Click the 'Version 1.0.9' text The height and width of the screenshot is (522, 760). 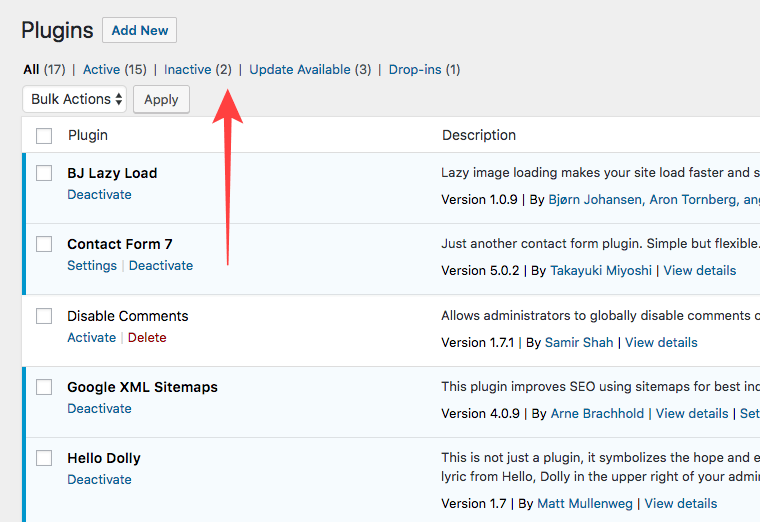click(x=479, y=200)
